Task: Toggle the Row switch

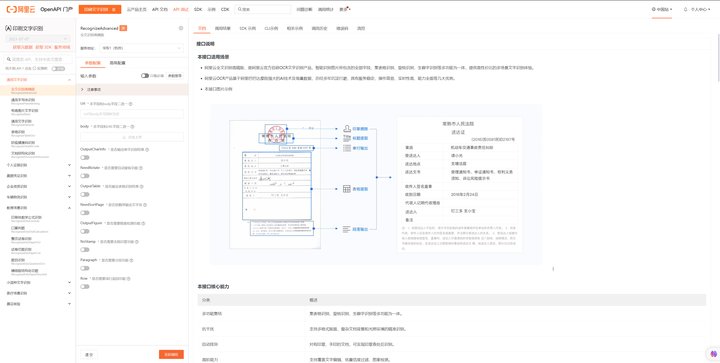Action: click(85, 286)
